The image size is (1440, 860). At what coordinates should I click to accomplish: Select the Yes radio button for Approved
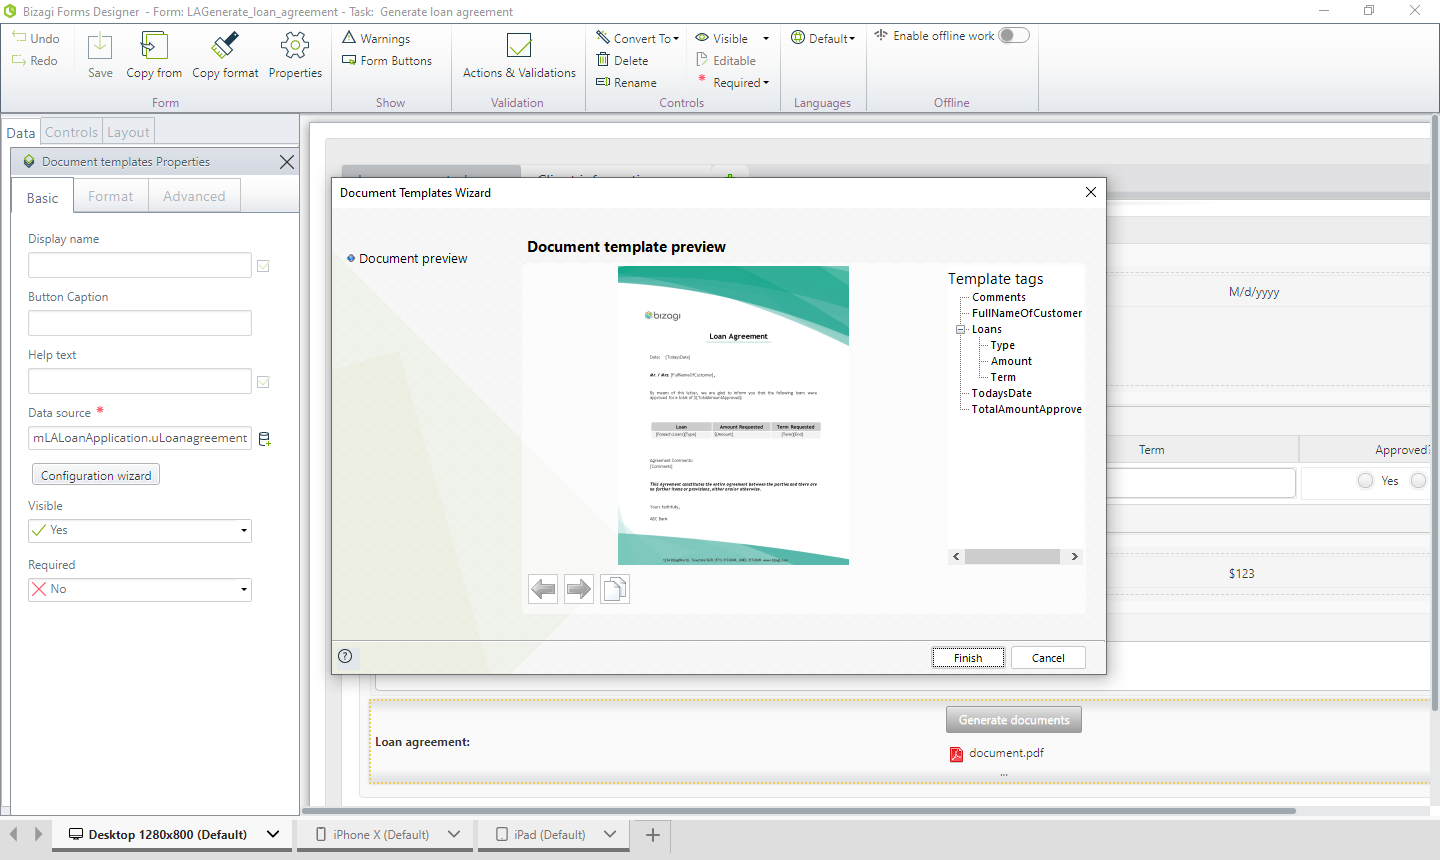coord(1365,481)
